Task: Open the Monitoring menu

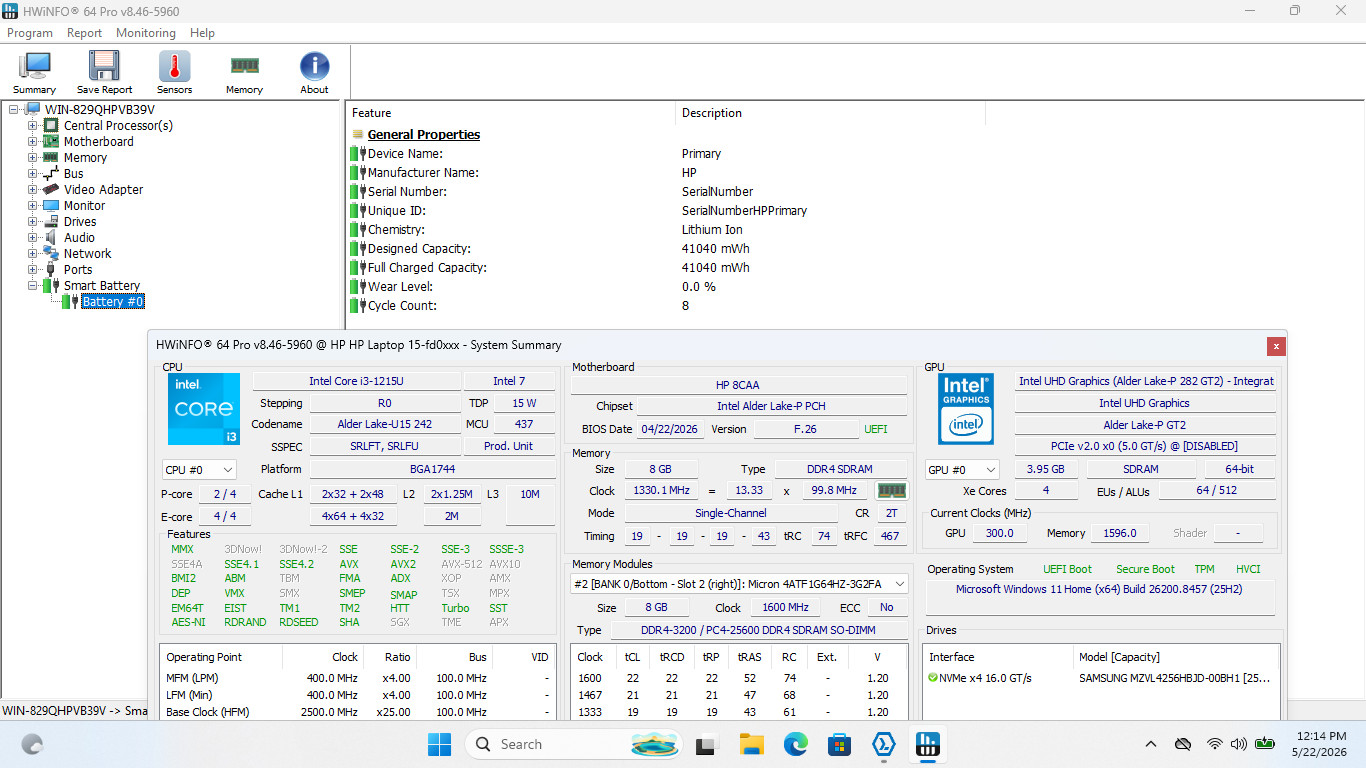Action: (x=145, y=33)
